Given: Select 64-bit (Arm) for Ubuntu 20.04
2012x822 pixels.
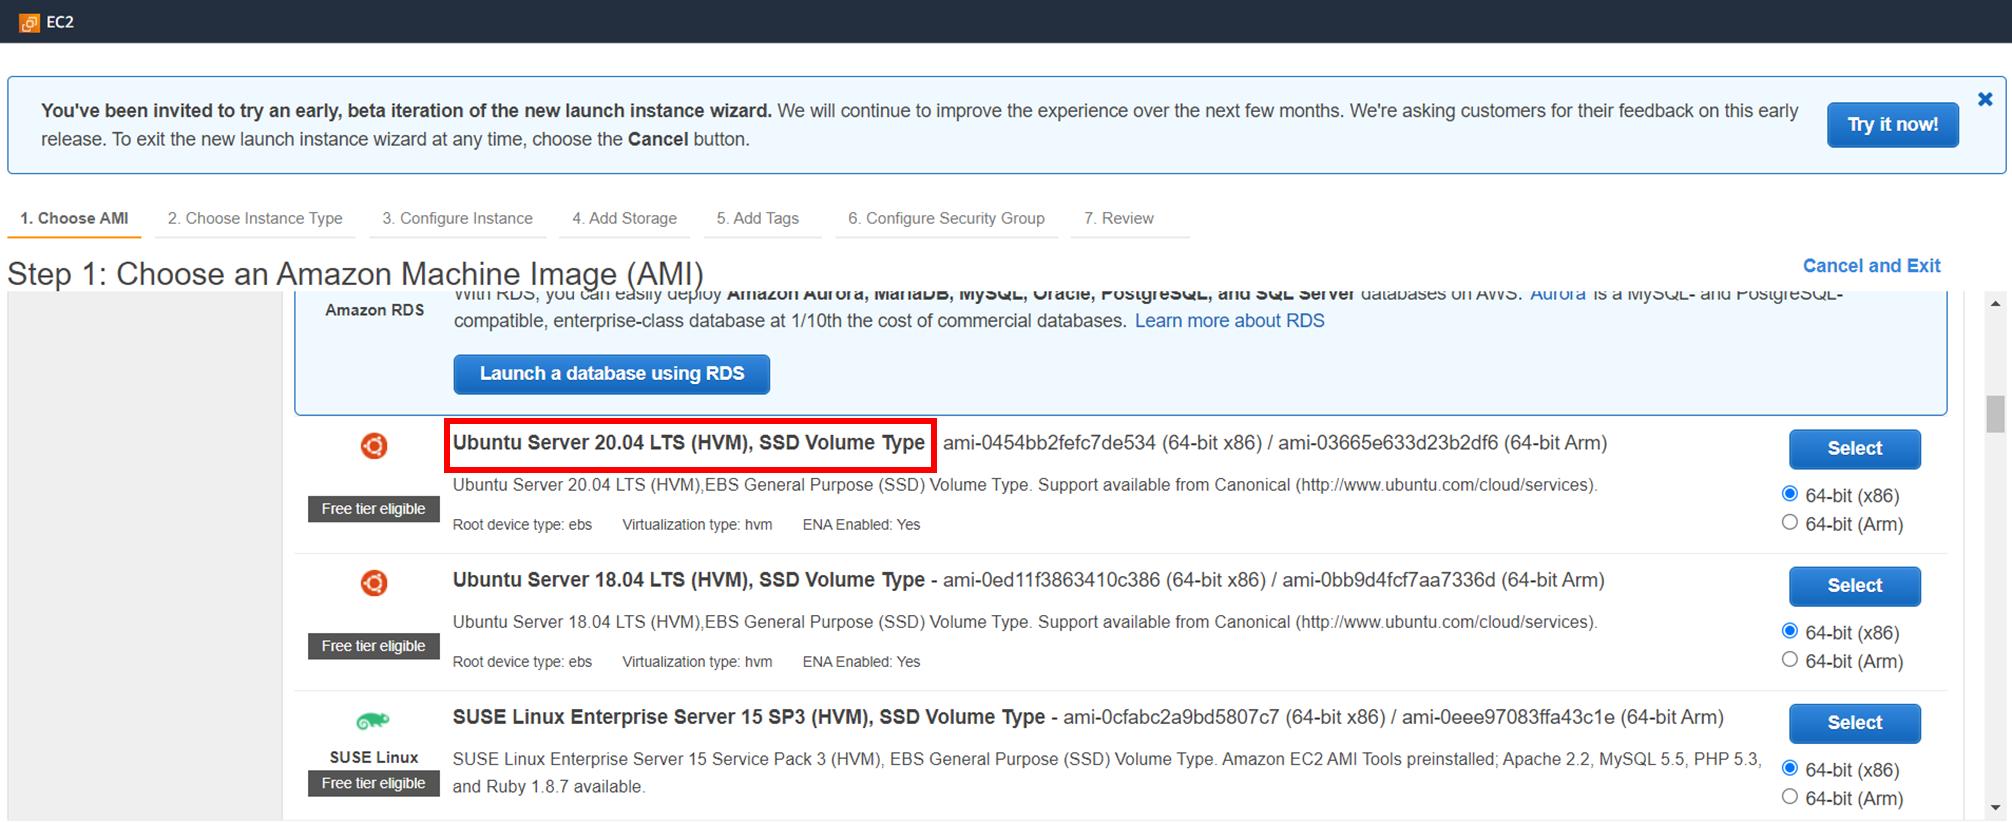Looking at the screenshot, I should click(x=1790, y=522).
